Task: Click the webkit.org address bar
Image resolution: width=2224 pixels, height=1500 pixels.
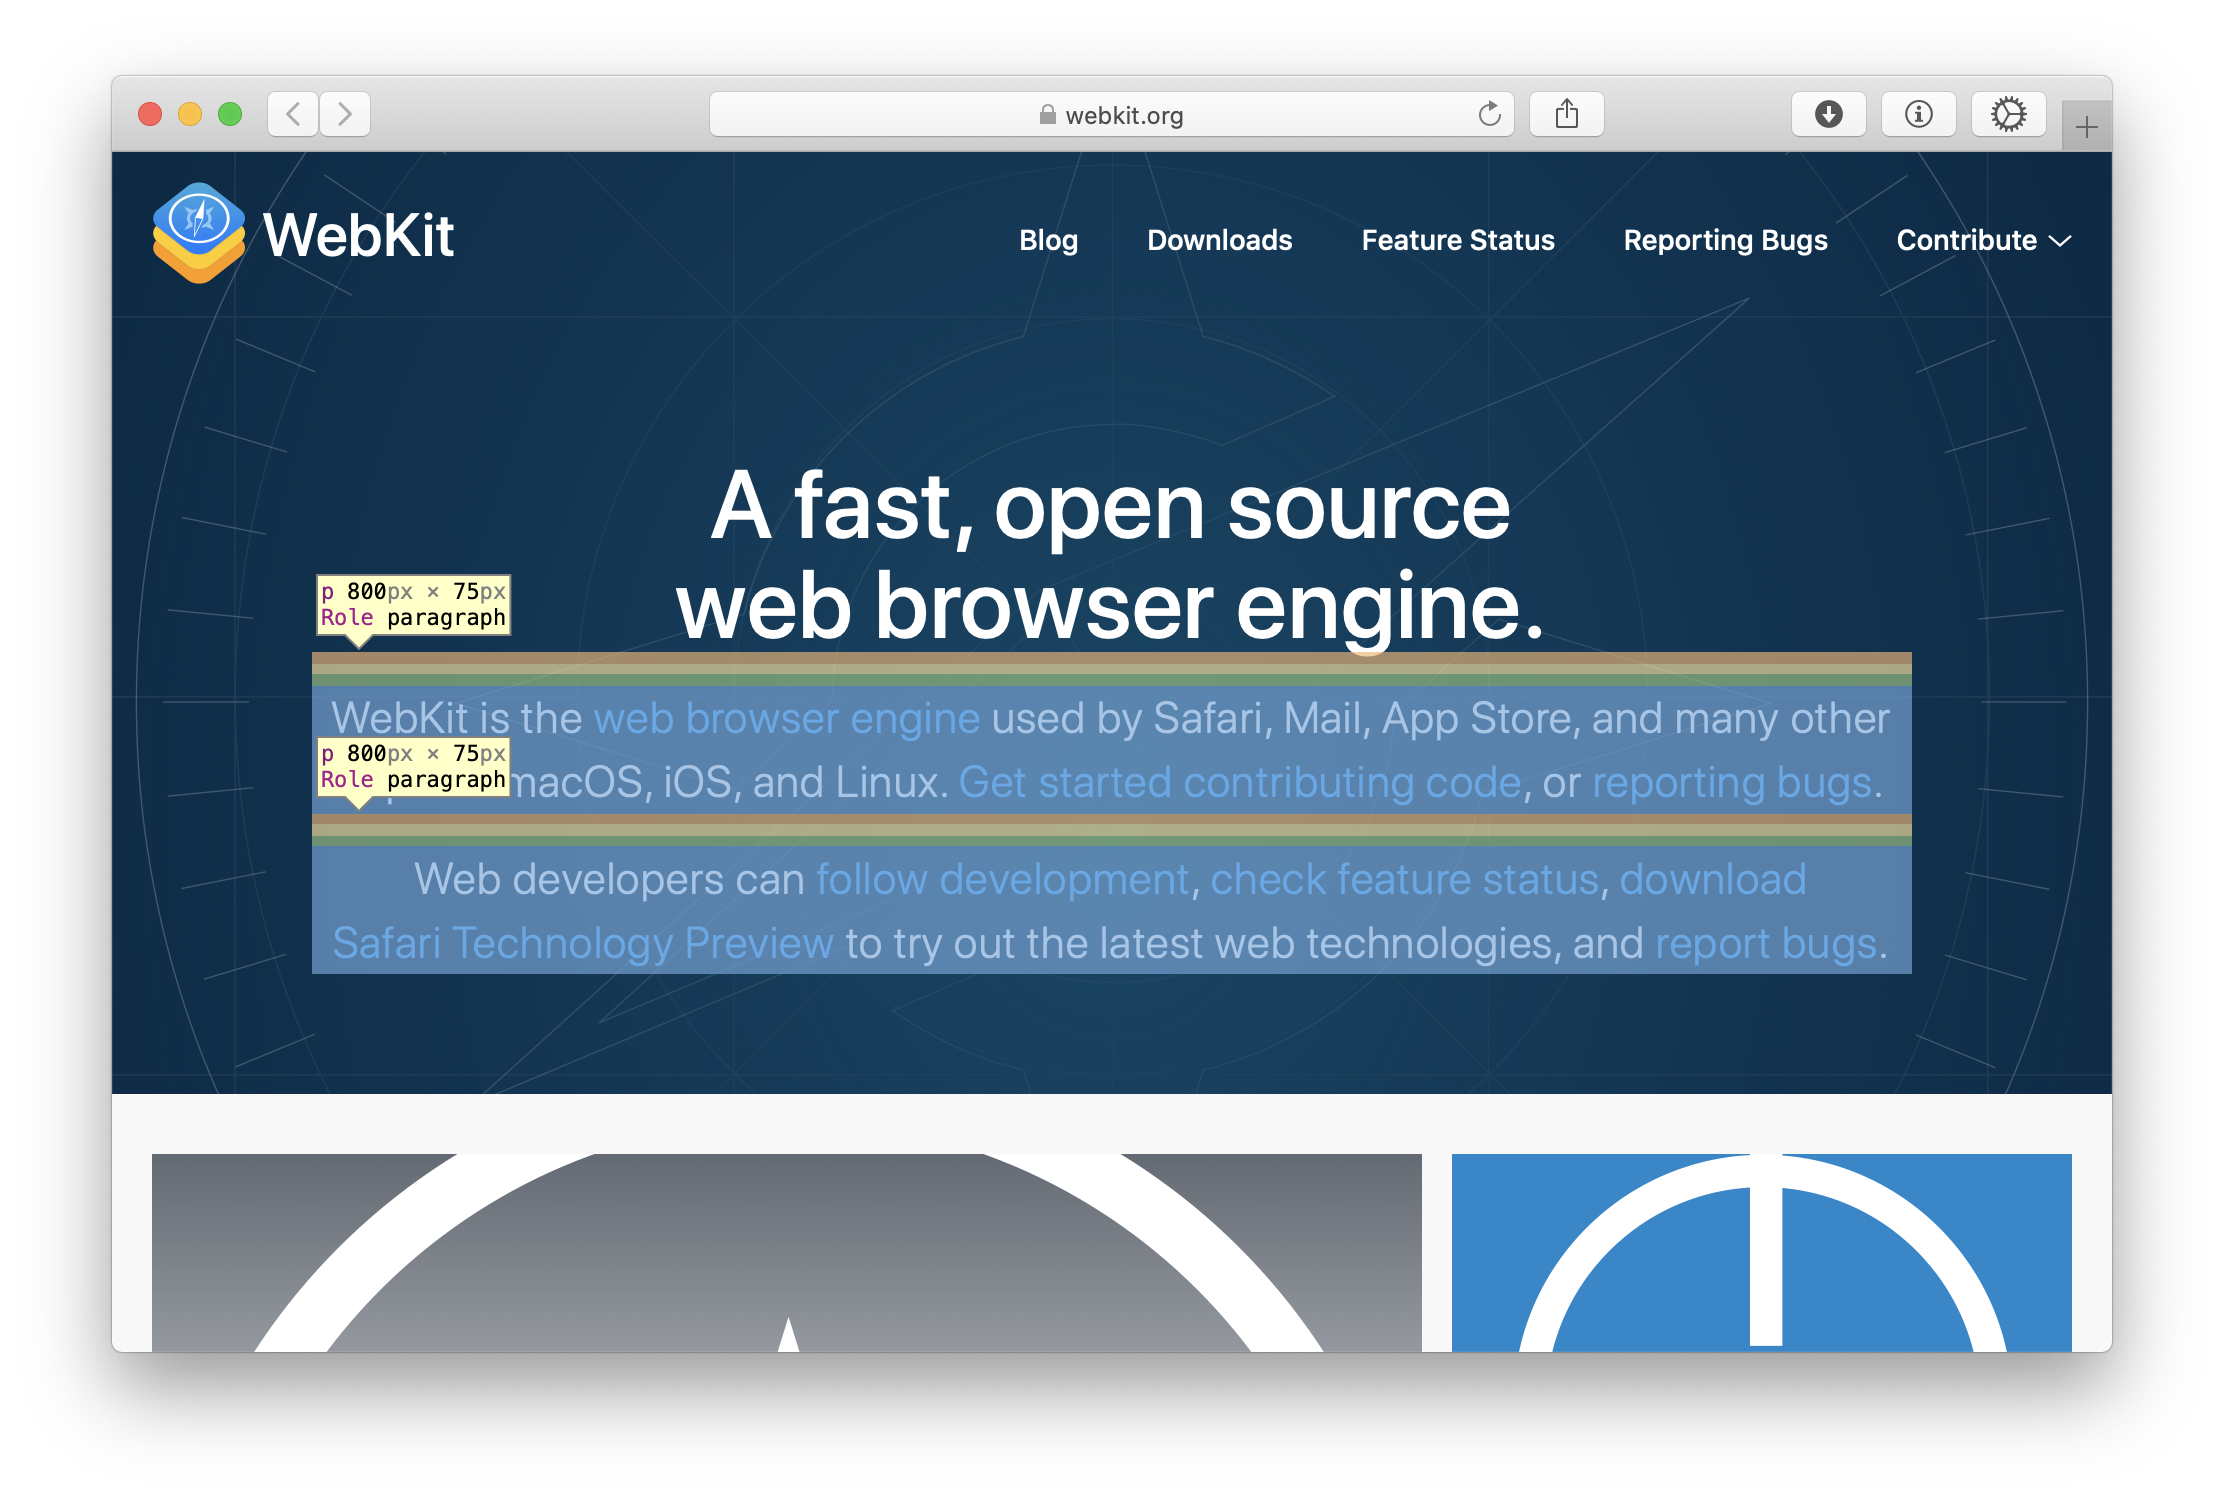Action: 1110,115
